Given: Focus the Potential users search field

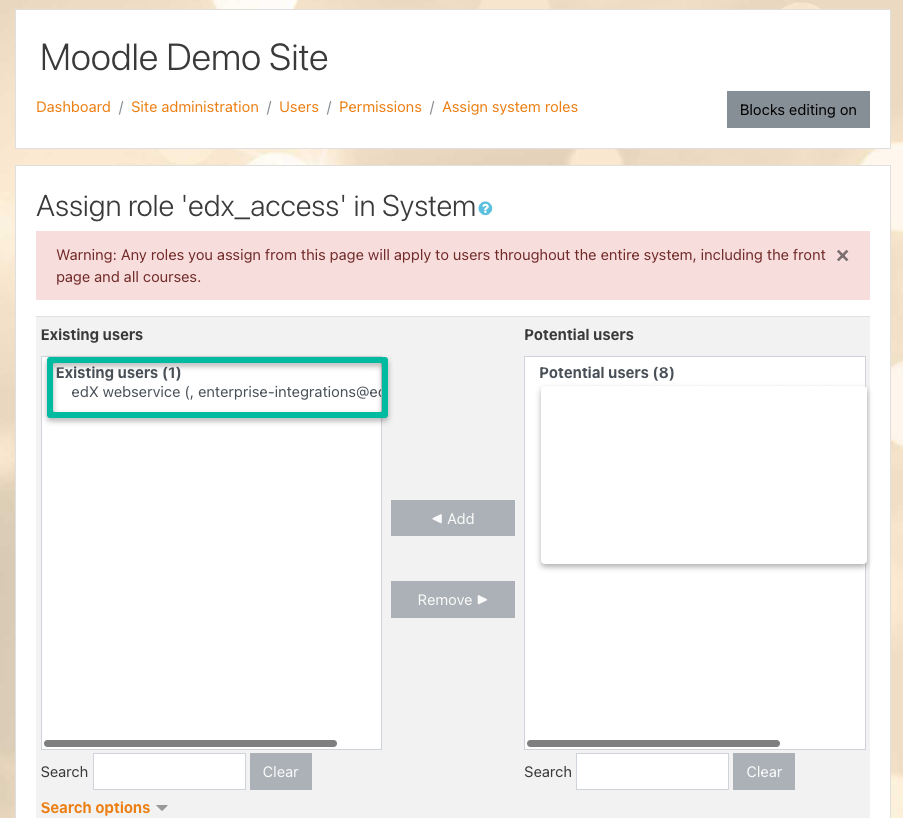Looking at the screenshot, I should [652, 772].
